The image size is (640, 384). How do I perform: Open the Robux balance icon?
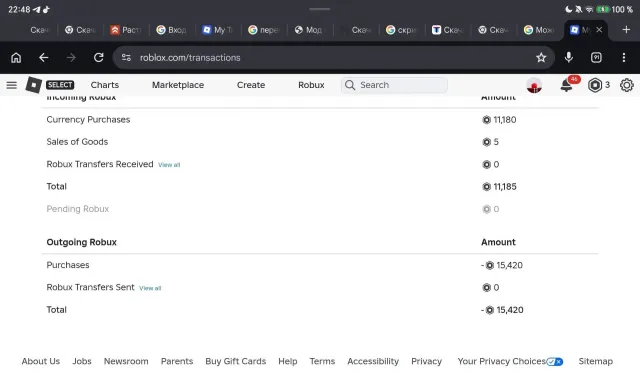[595, 85]
